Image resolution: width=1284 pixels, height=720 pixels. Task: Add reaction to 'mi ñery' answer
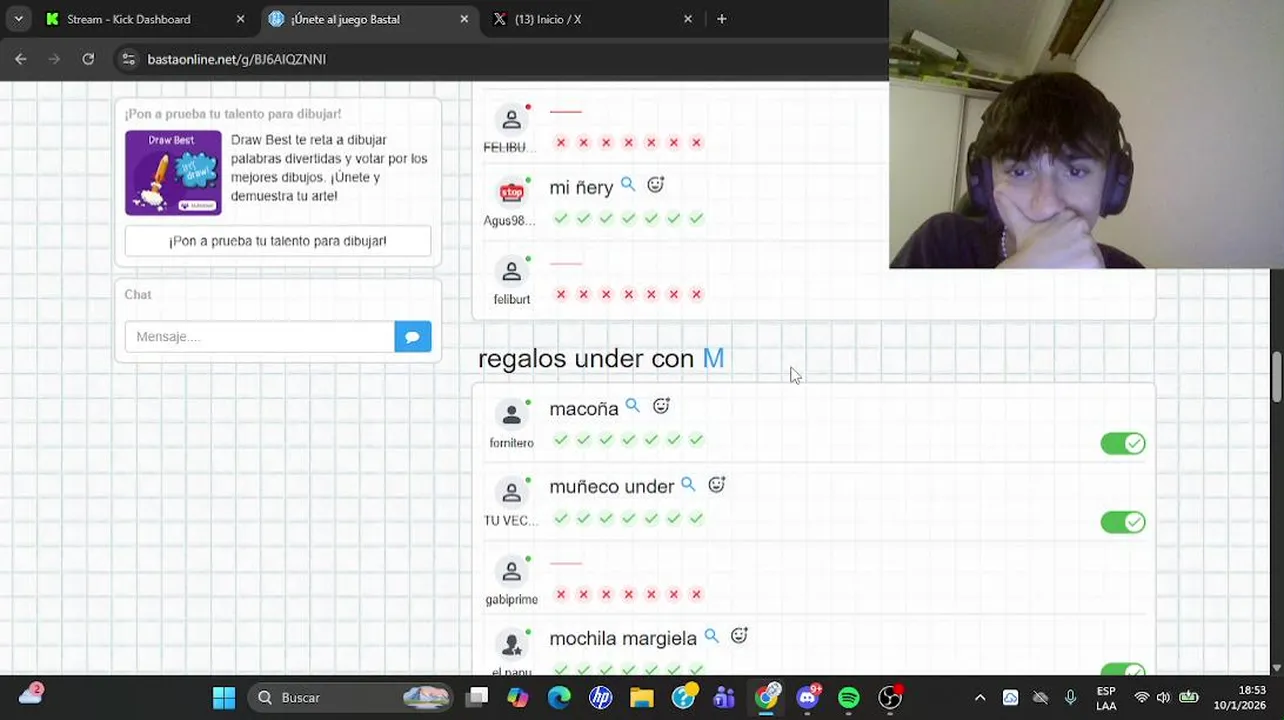[655, 185]
